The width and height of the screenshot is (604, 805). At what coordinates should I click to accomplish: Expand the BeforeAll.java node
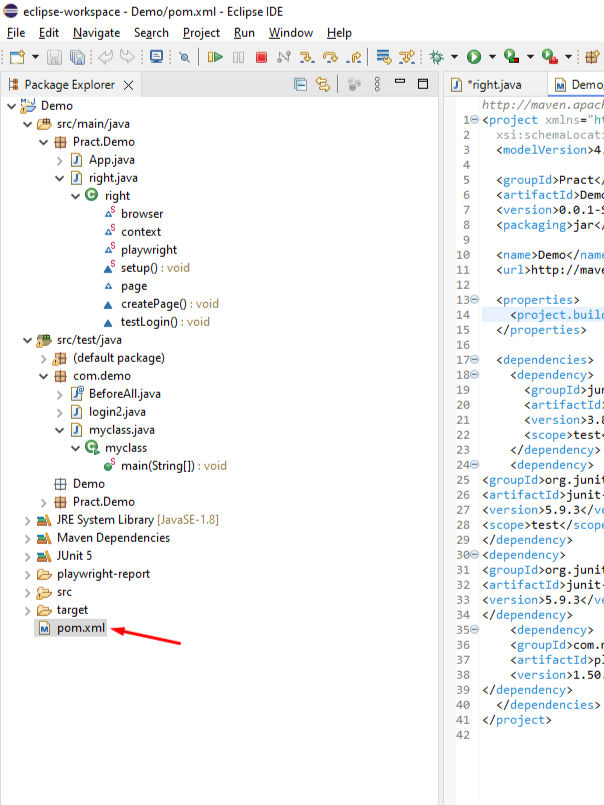click(60, 395)
